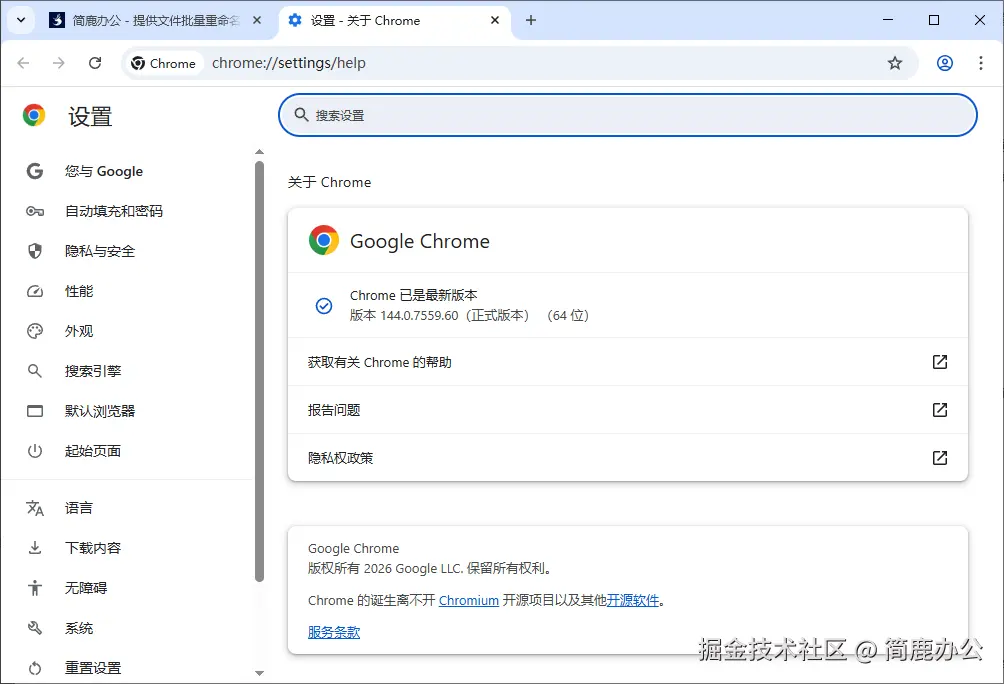Click the 关于 Chrome heading text

(x=329, y=183)
